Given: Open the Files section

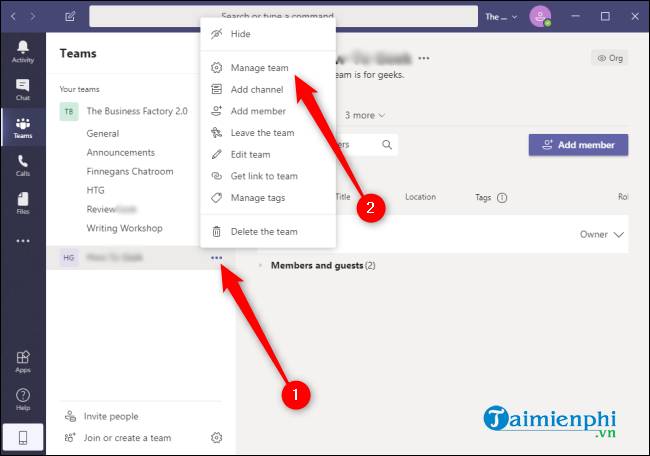Looking at the screenshot, I should click(23, 203).
